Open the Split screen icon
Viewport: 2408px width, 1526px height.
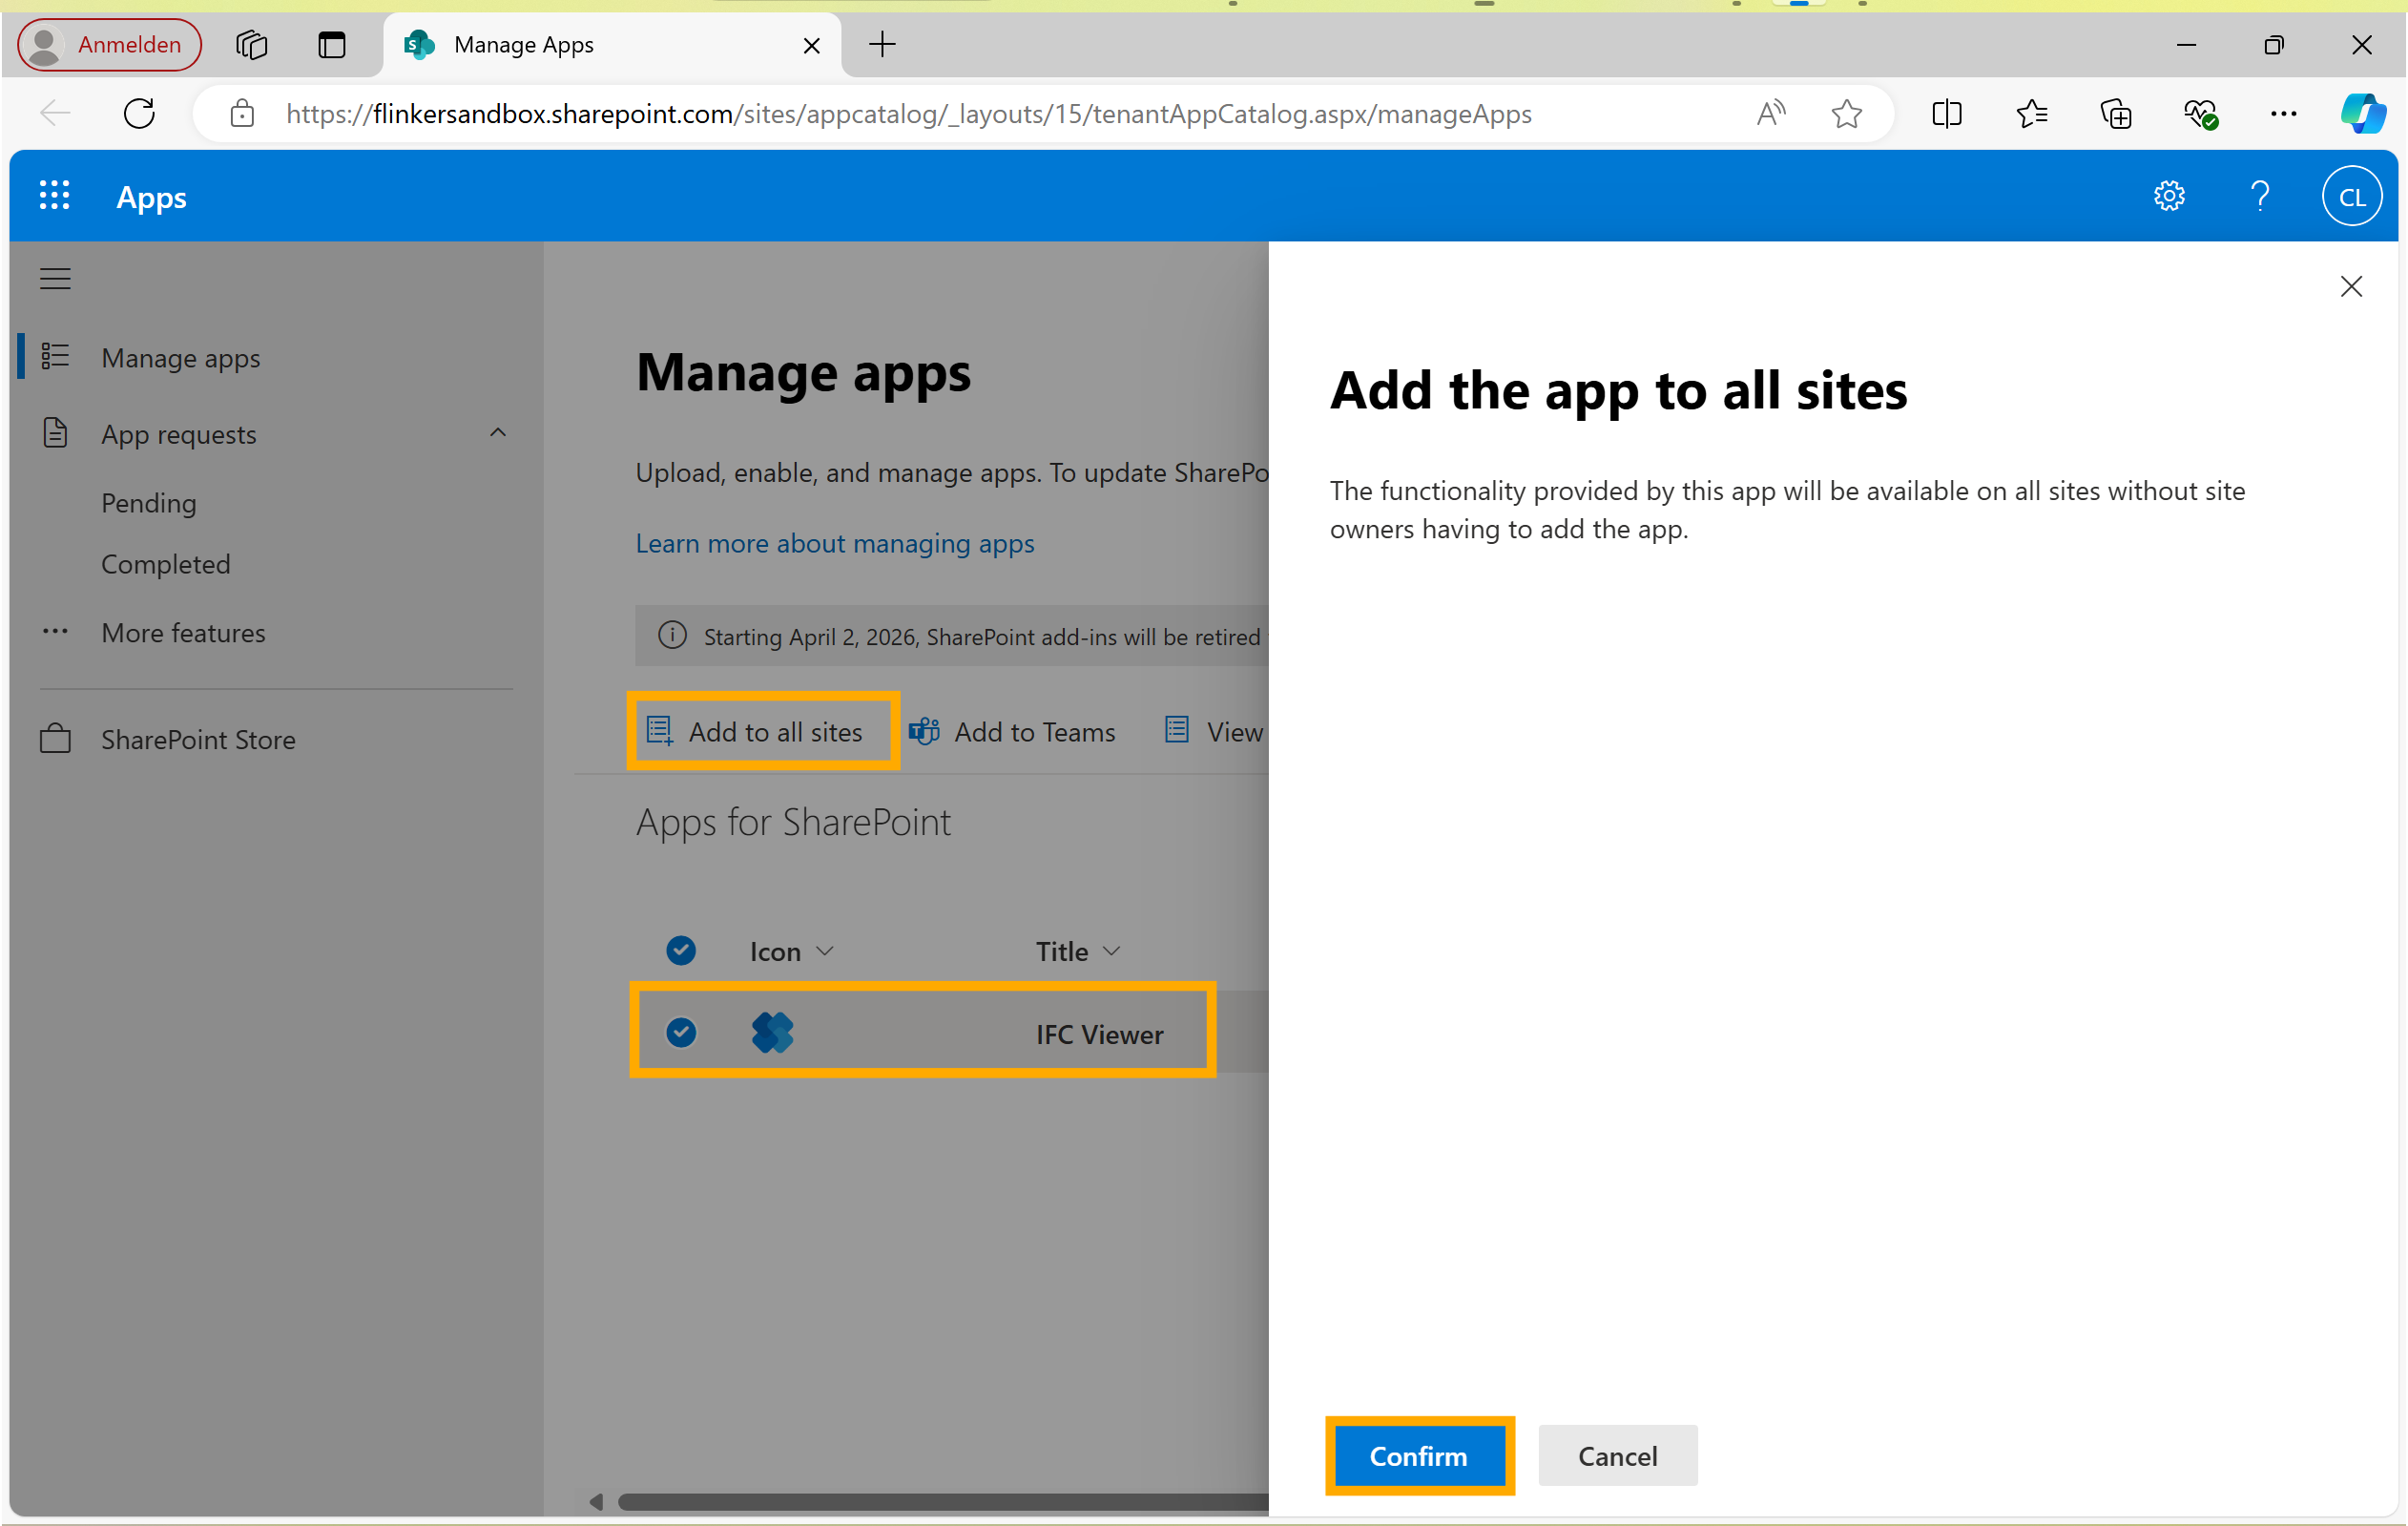(1947, 113)
